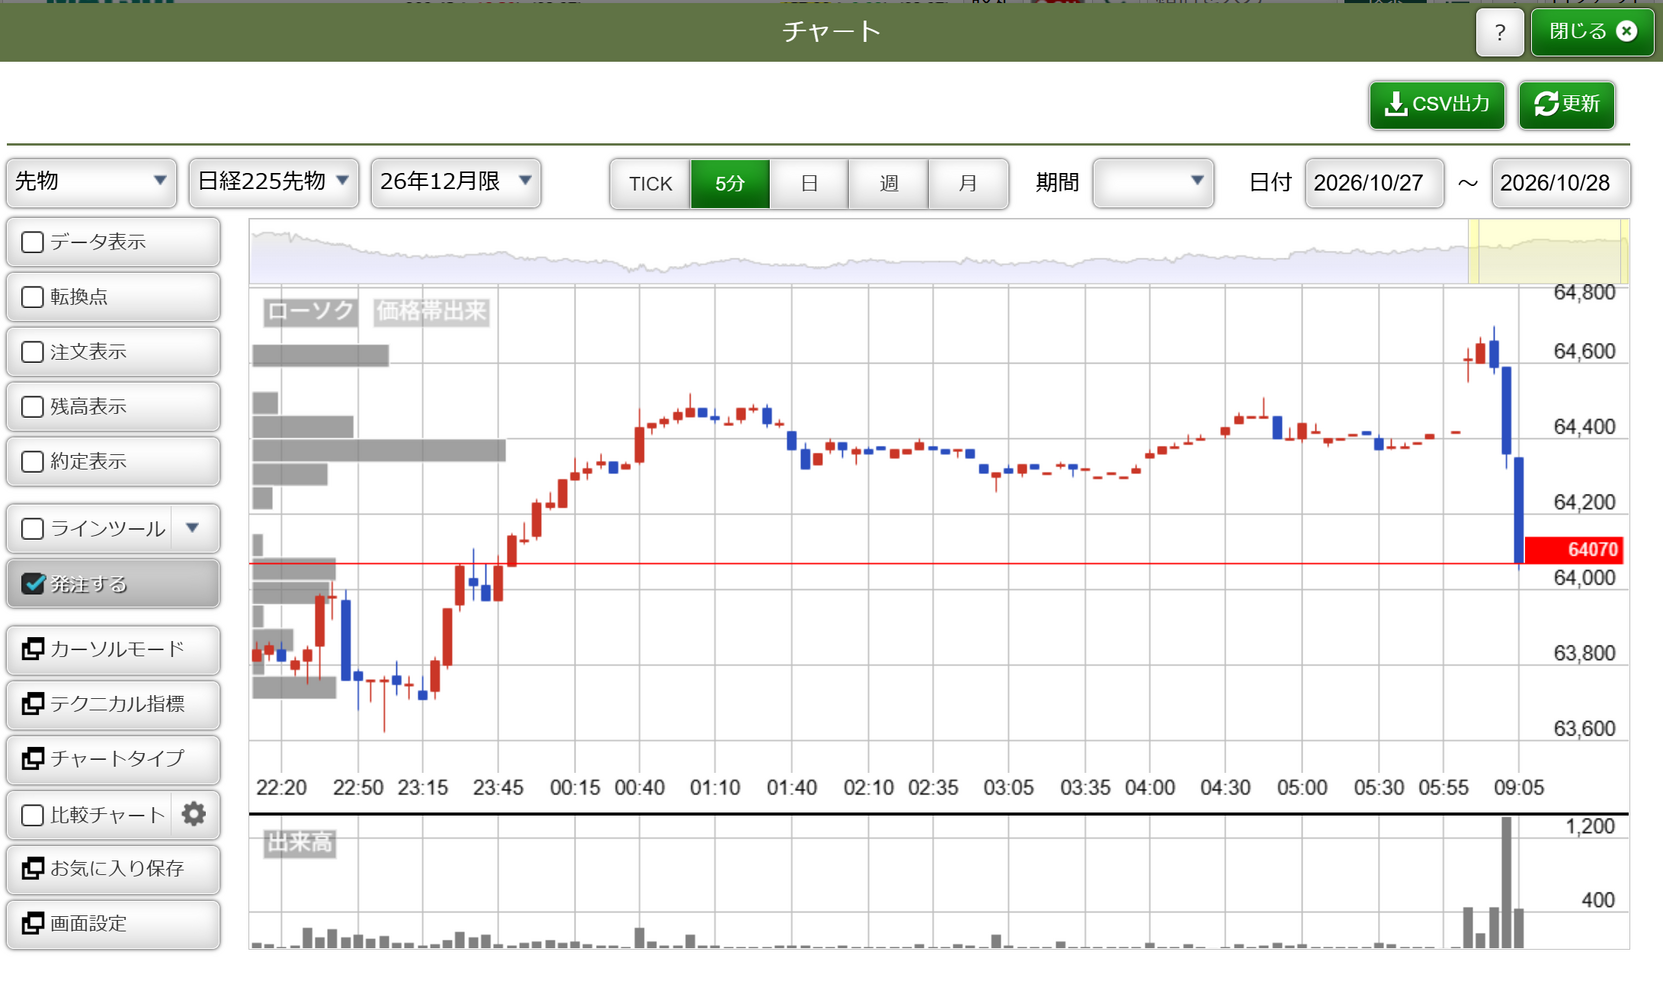Expand the ラインツール dropdown arrow
Screen dimensions: 1663x1000
click(x=193, y=528)
